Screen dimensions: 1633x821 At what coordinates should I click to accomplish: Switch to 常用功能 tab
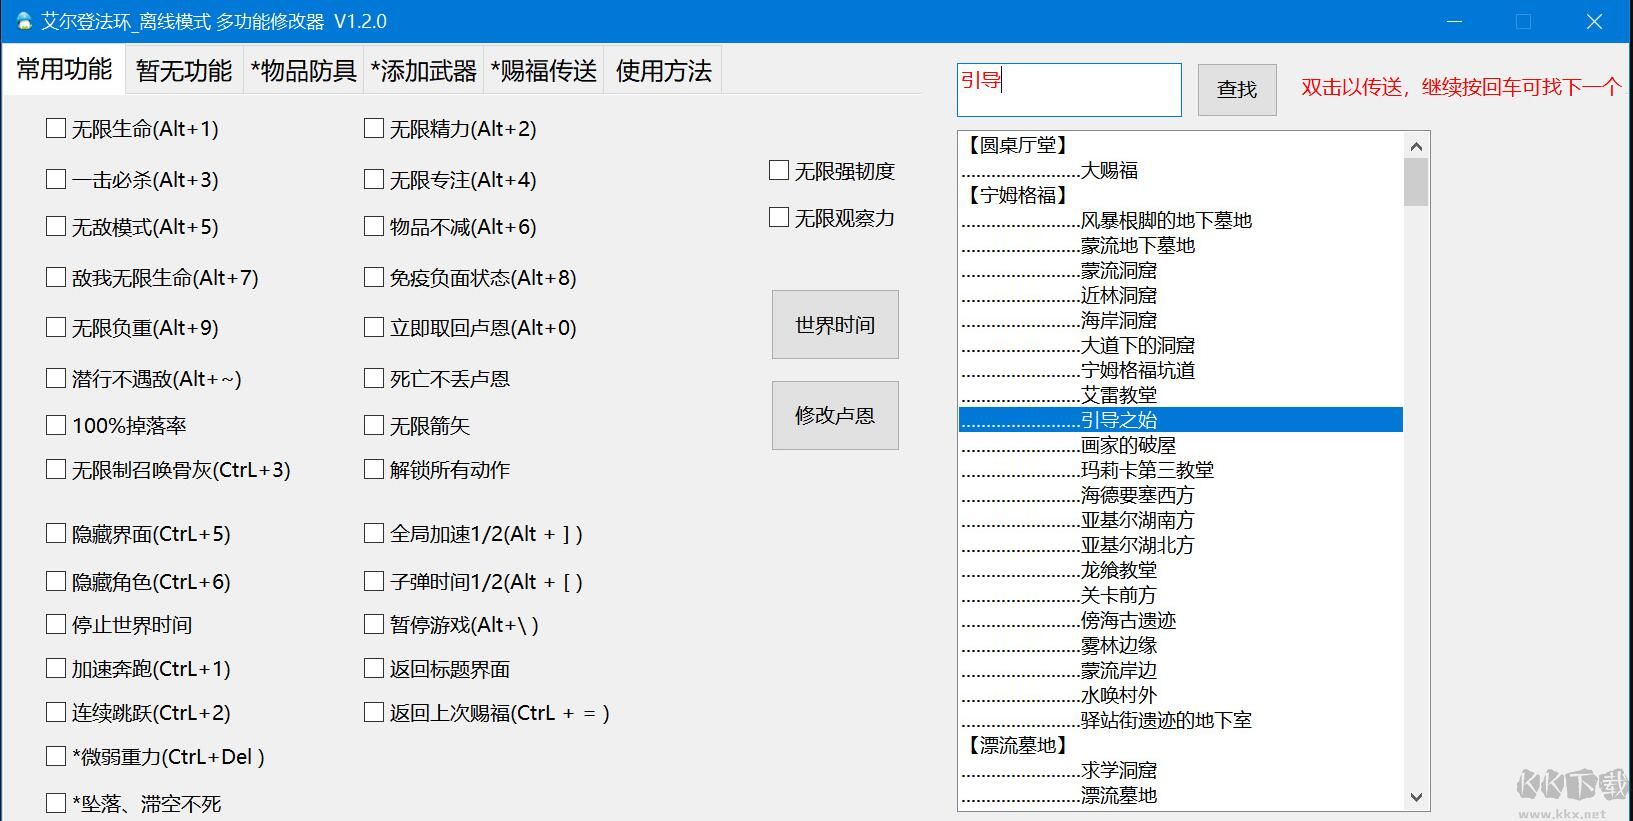click(x=64, y=69)
